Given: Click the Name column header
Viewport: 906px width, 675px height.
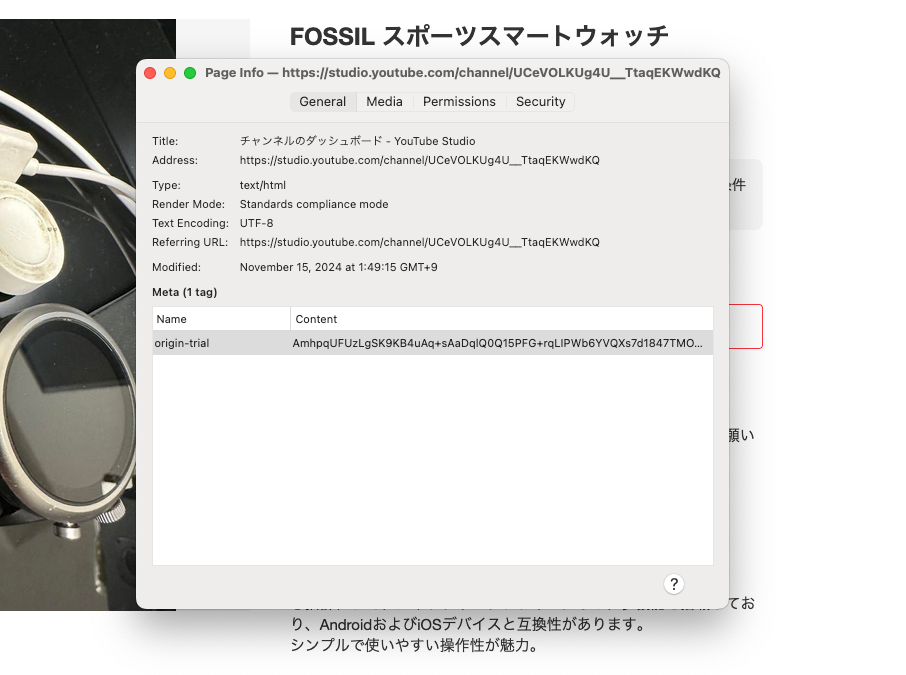Looking at the screenshot, I should point(221,319).
